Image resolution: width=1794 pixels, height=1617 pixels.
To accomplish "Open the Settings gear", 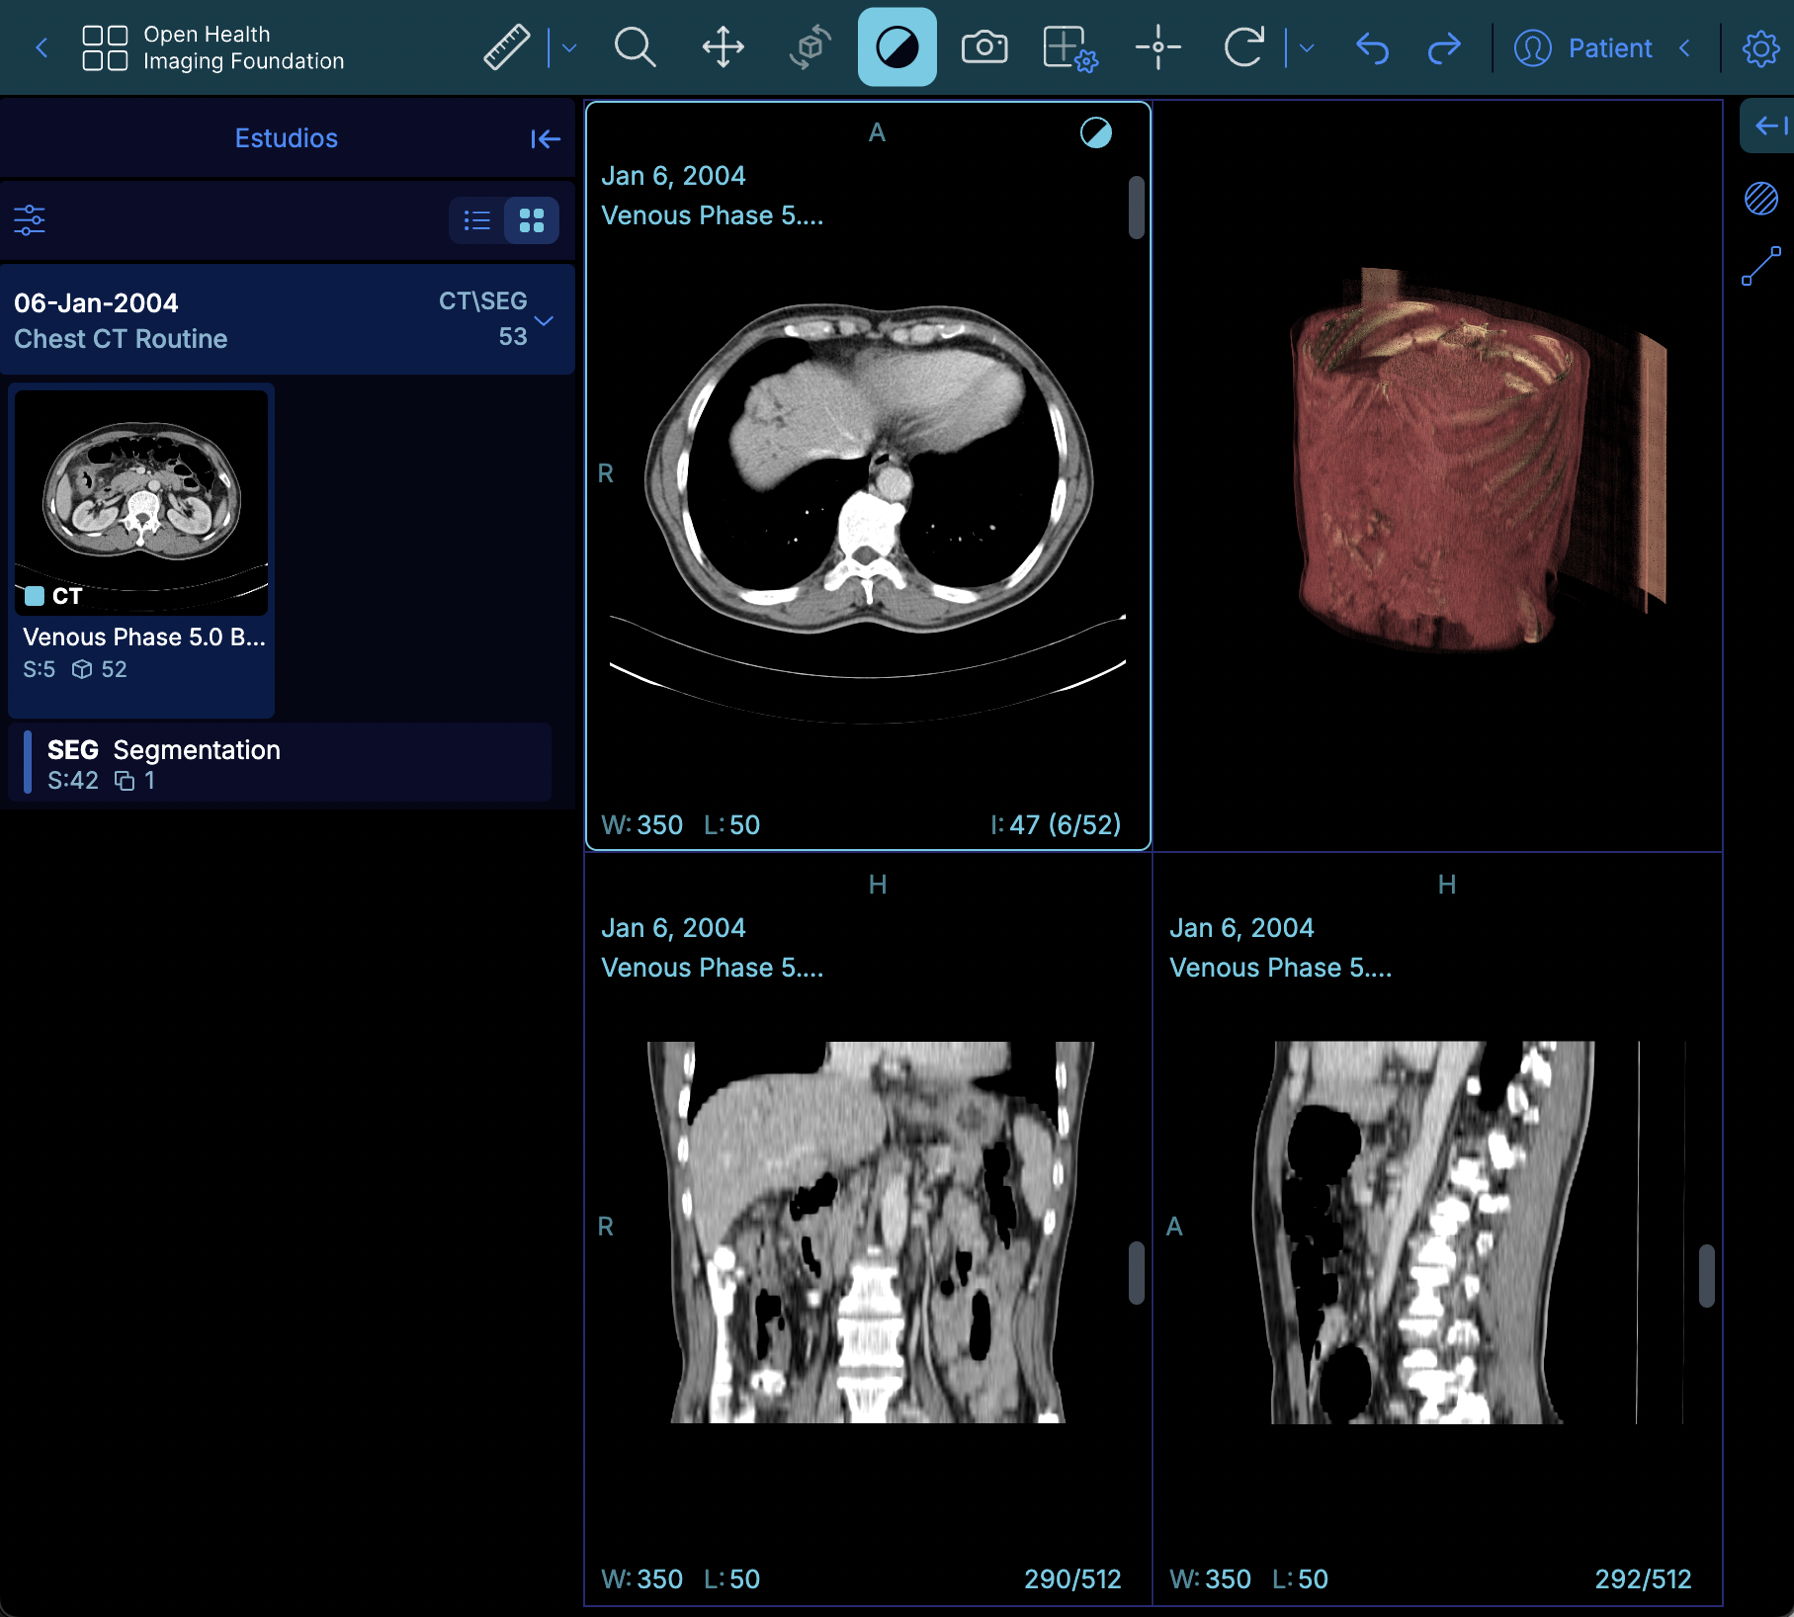I will coord(1760,47).
